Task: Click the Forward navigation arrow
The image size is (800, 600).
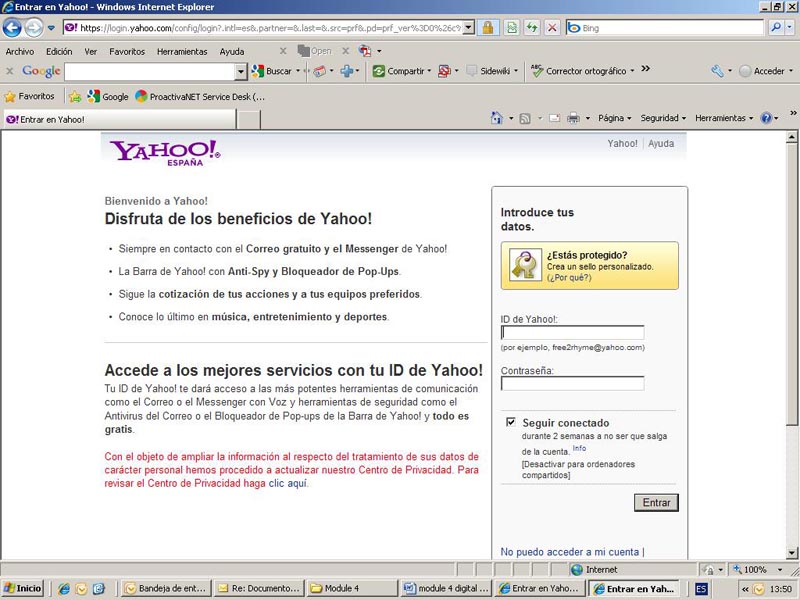Action: [x=34, y=28]
